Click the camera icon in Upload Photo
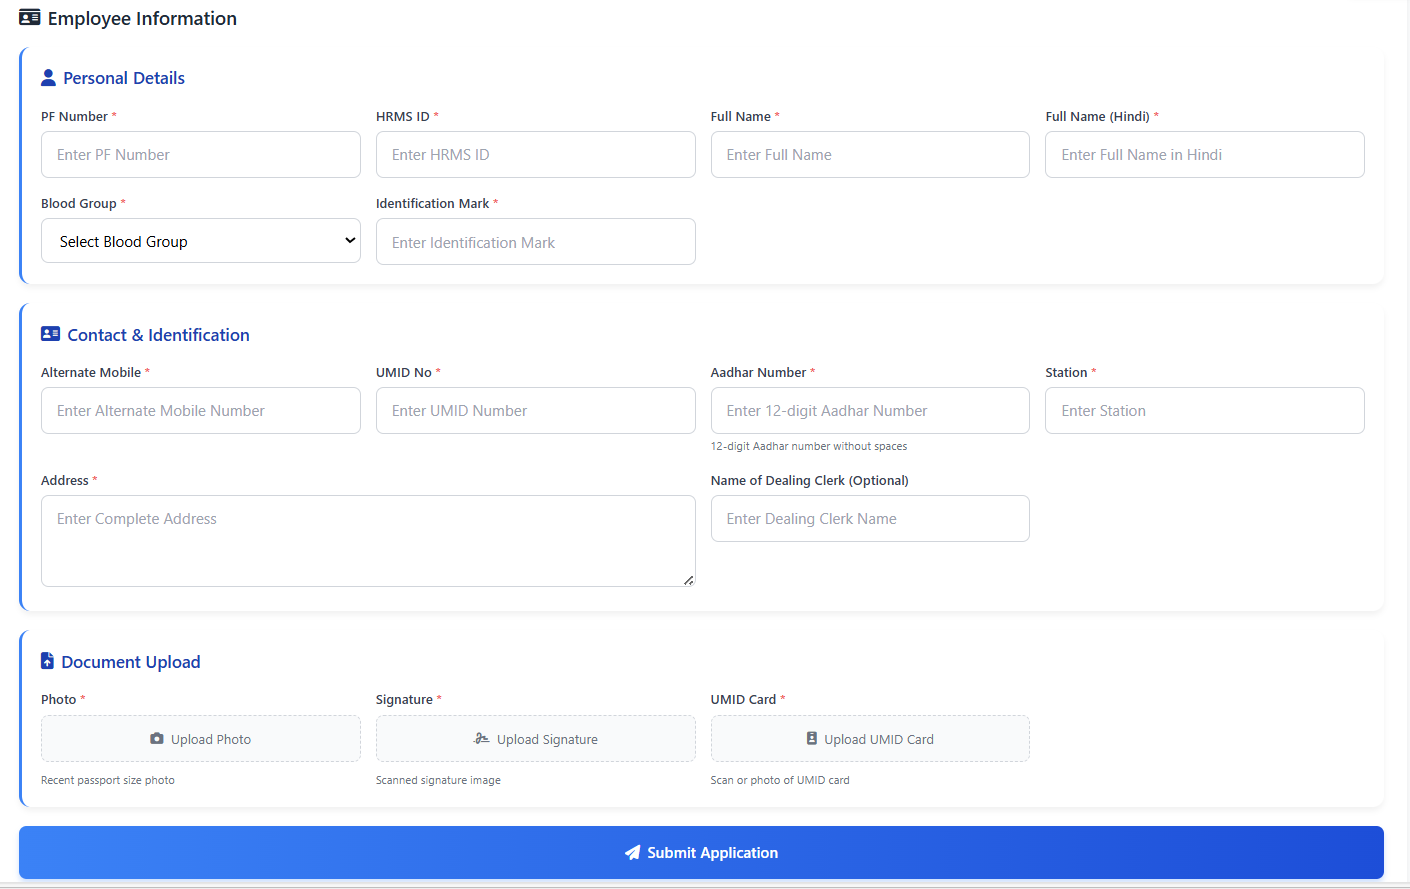The image size is (1410, 889). coord(157,739)
